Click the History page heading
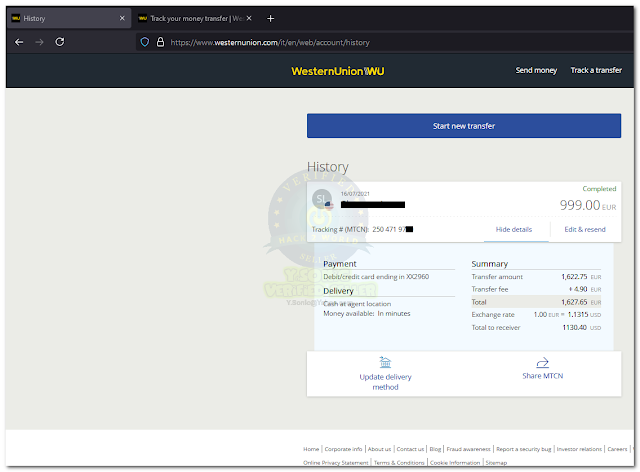This screenshot has height=472, width=640. click(328, 167)
